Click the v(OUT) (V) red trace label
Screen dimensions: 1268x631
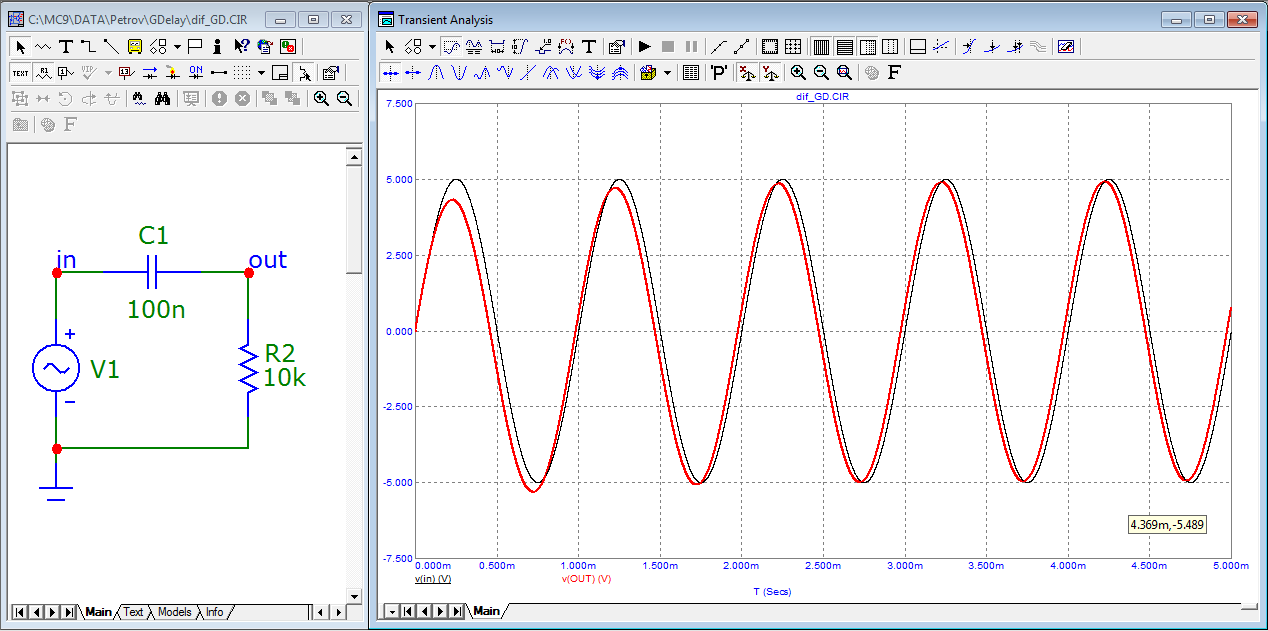(x=587, y=579)
